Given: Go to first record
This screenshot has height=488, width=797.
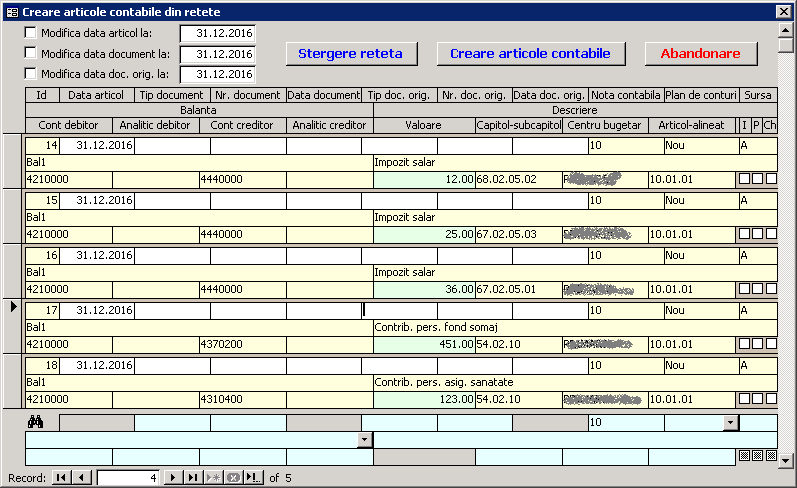Looking at the screenshot, I should pyautogui.click(x=61, y=478).
